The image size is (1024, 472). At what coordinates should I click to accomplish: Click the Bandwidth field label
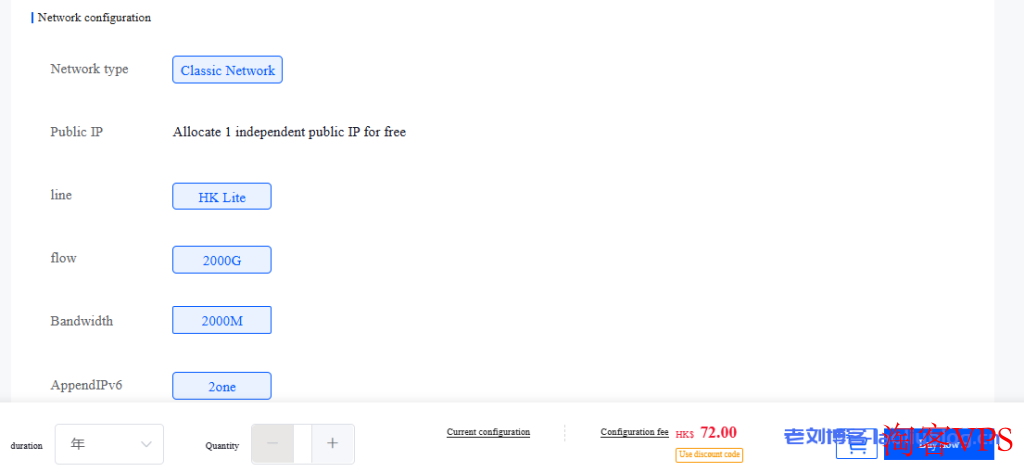(82, 321)
